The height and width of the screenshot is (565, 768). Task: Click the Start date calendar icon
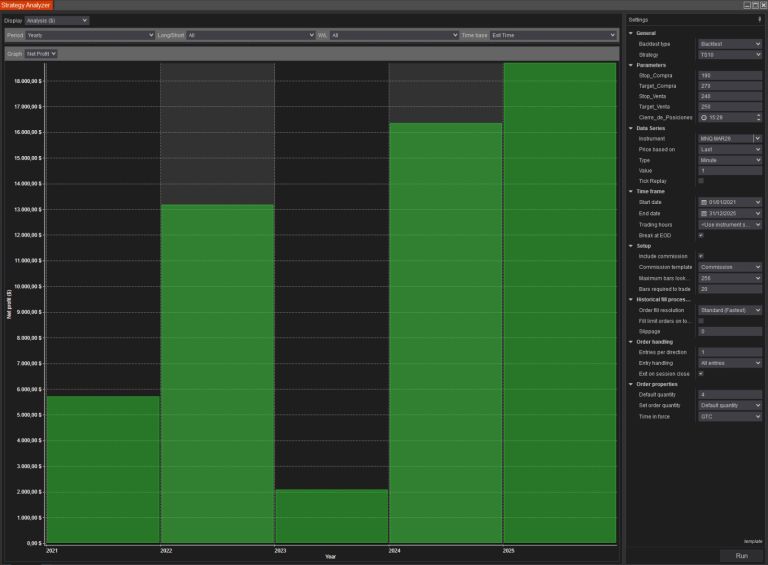click(x=704, y=202)
